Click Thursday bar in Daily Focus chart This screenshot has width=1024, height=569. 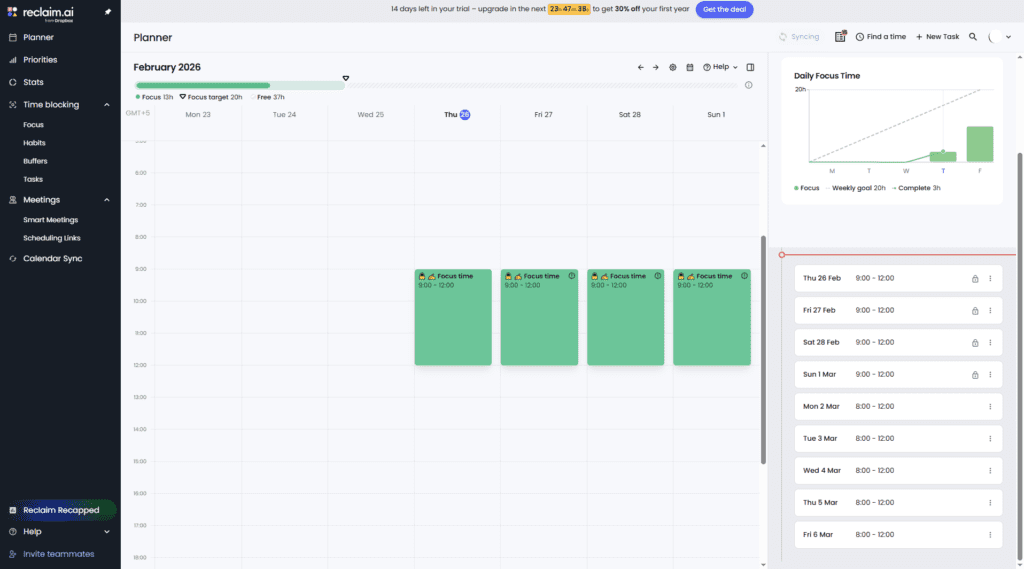tap(943, 157)
